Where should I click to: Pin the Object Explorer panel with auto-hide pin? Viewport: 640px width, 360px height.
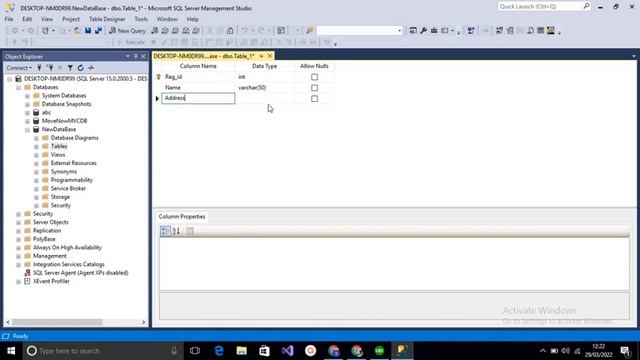click(136, 56)
